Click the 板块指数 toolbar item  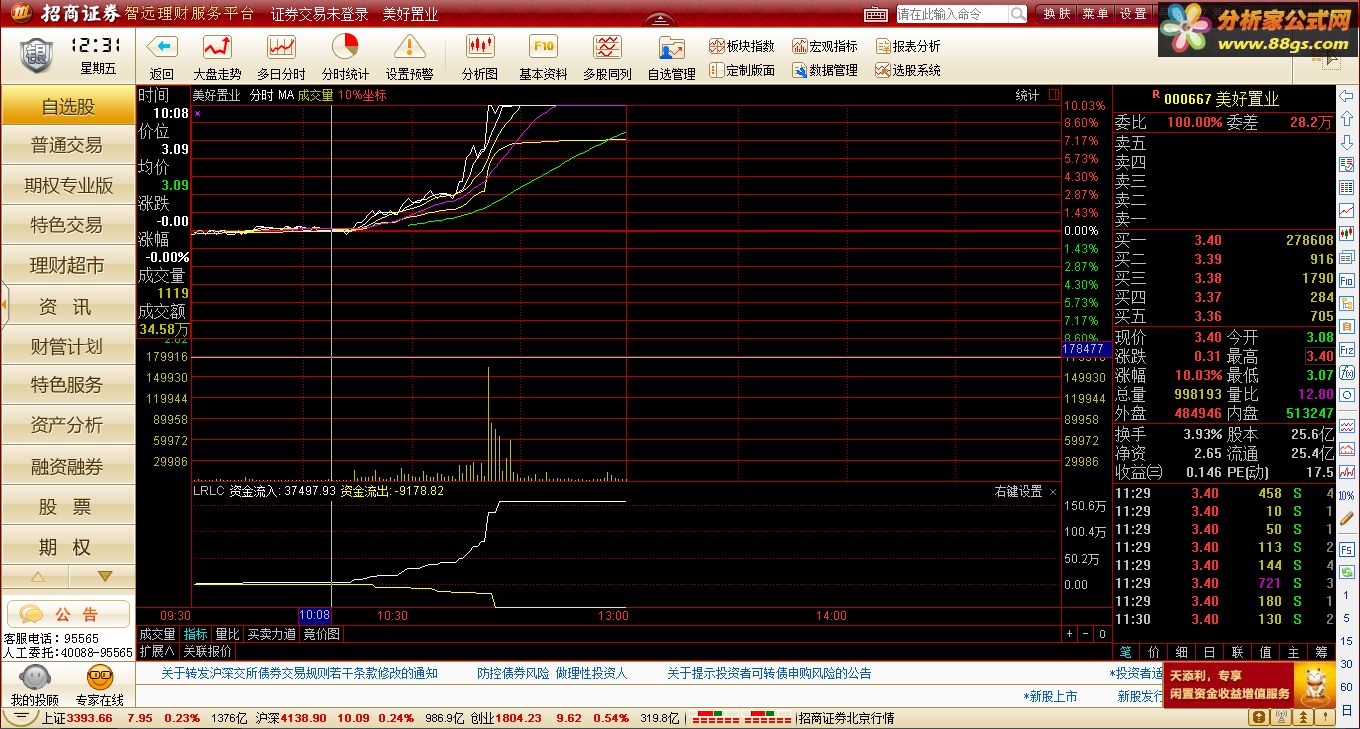(742, 46)
